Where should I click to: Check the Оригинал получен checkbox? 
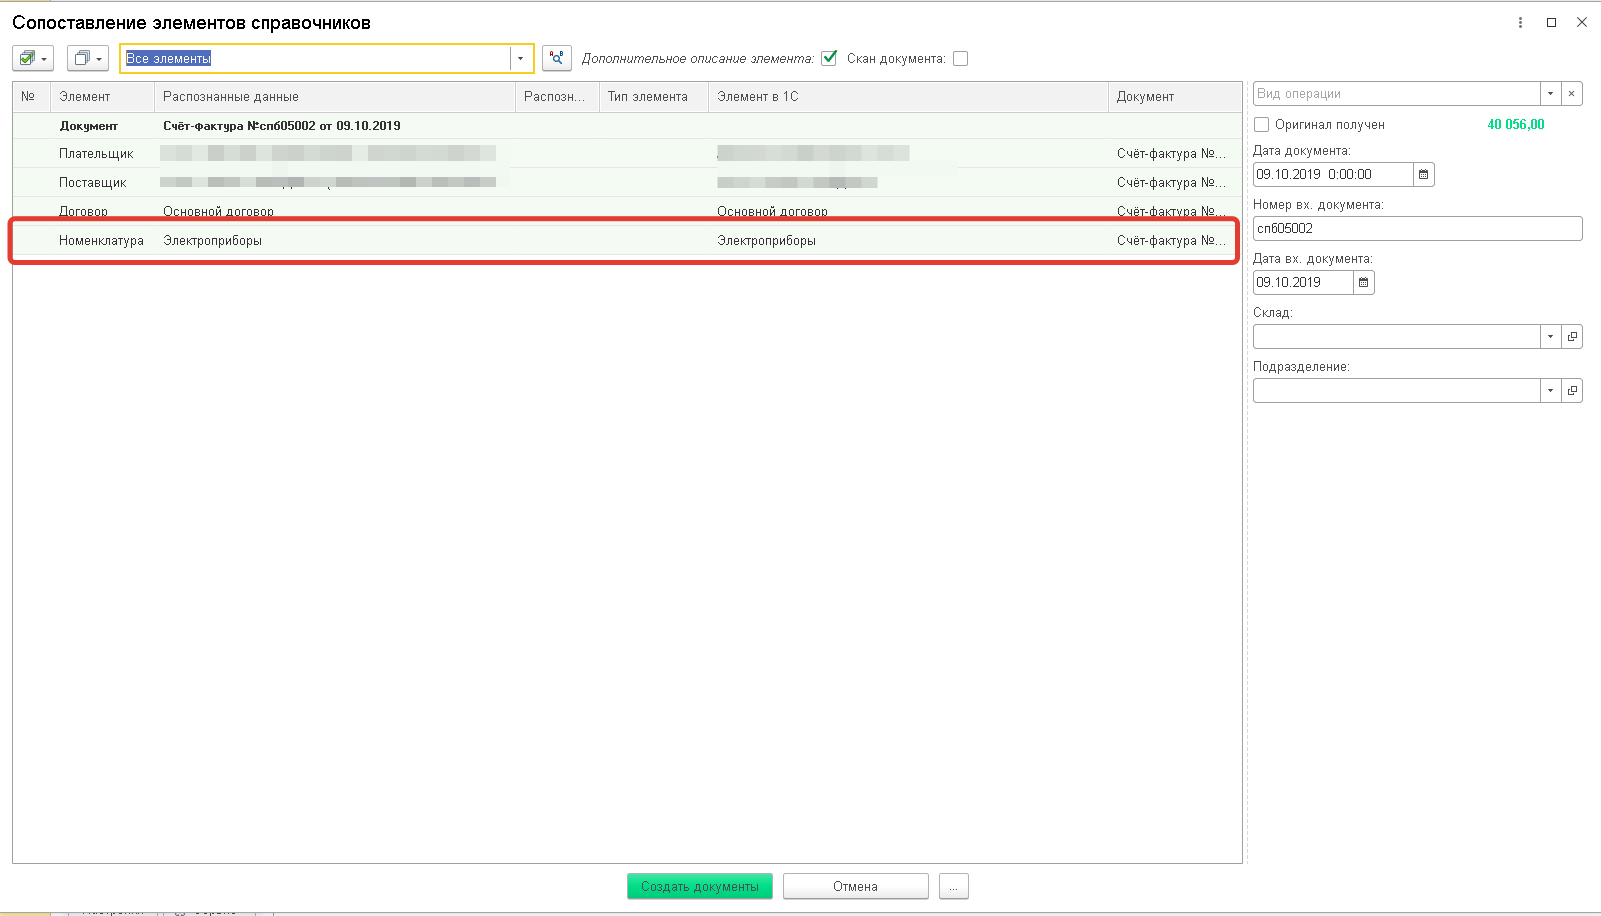[1262, 125]
